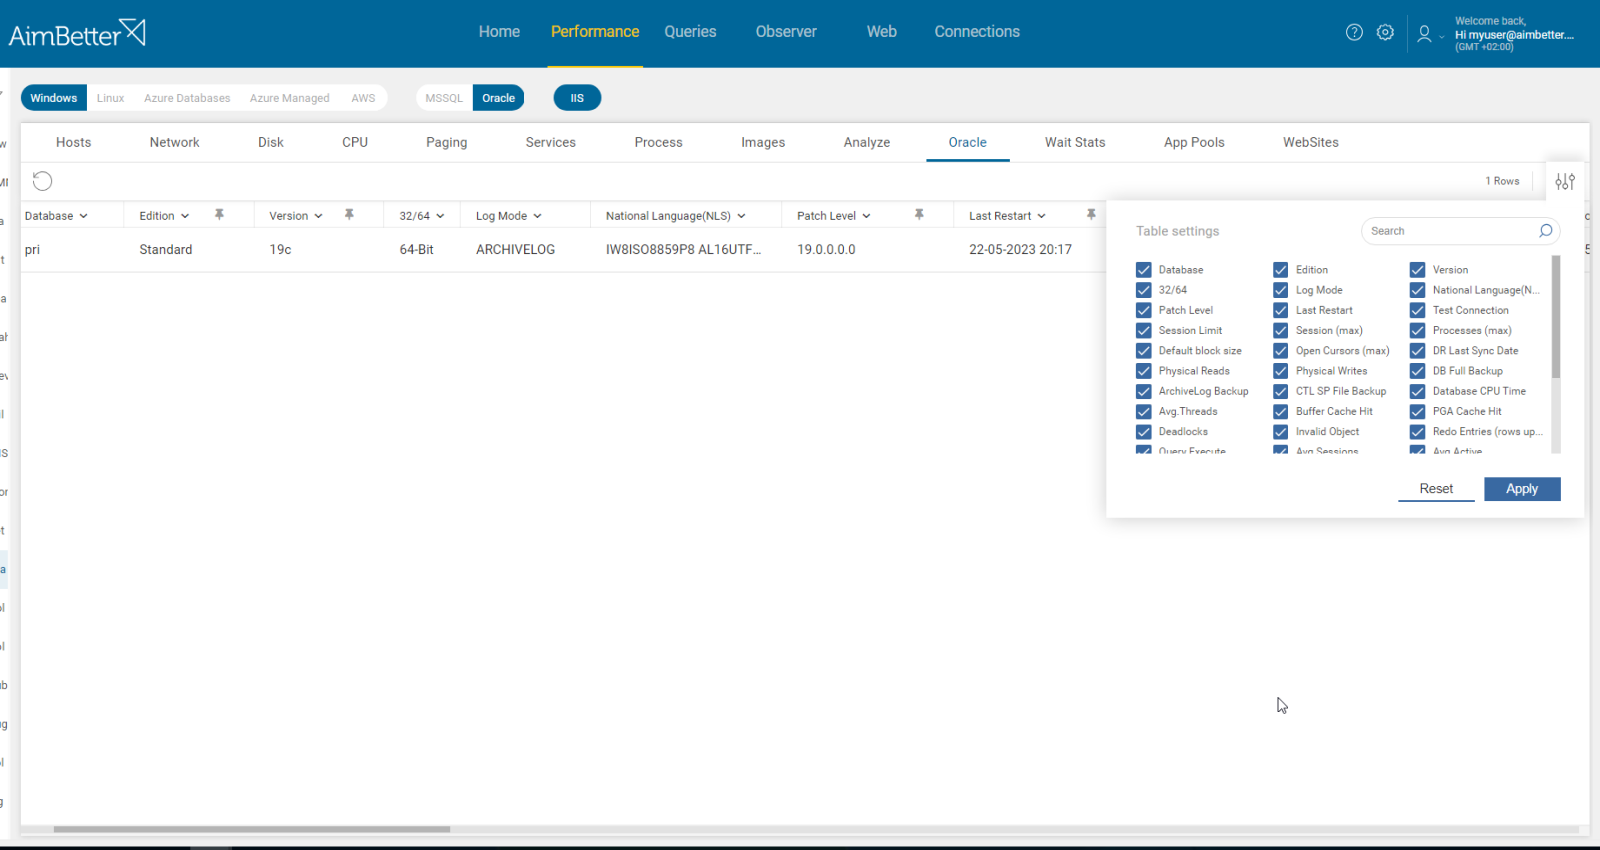Uncheck the Version column checkbox
The height and width of the screenshot is (850, 1600).
(1417, 270)
